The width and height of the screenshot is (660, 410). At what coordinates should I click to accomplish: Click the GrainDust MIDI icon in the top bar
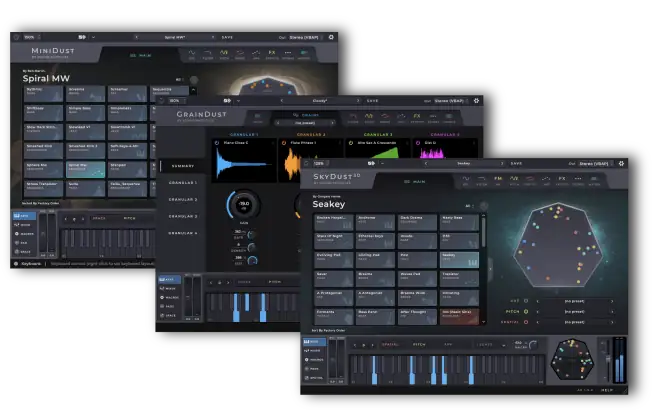(227, 101)
